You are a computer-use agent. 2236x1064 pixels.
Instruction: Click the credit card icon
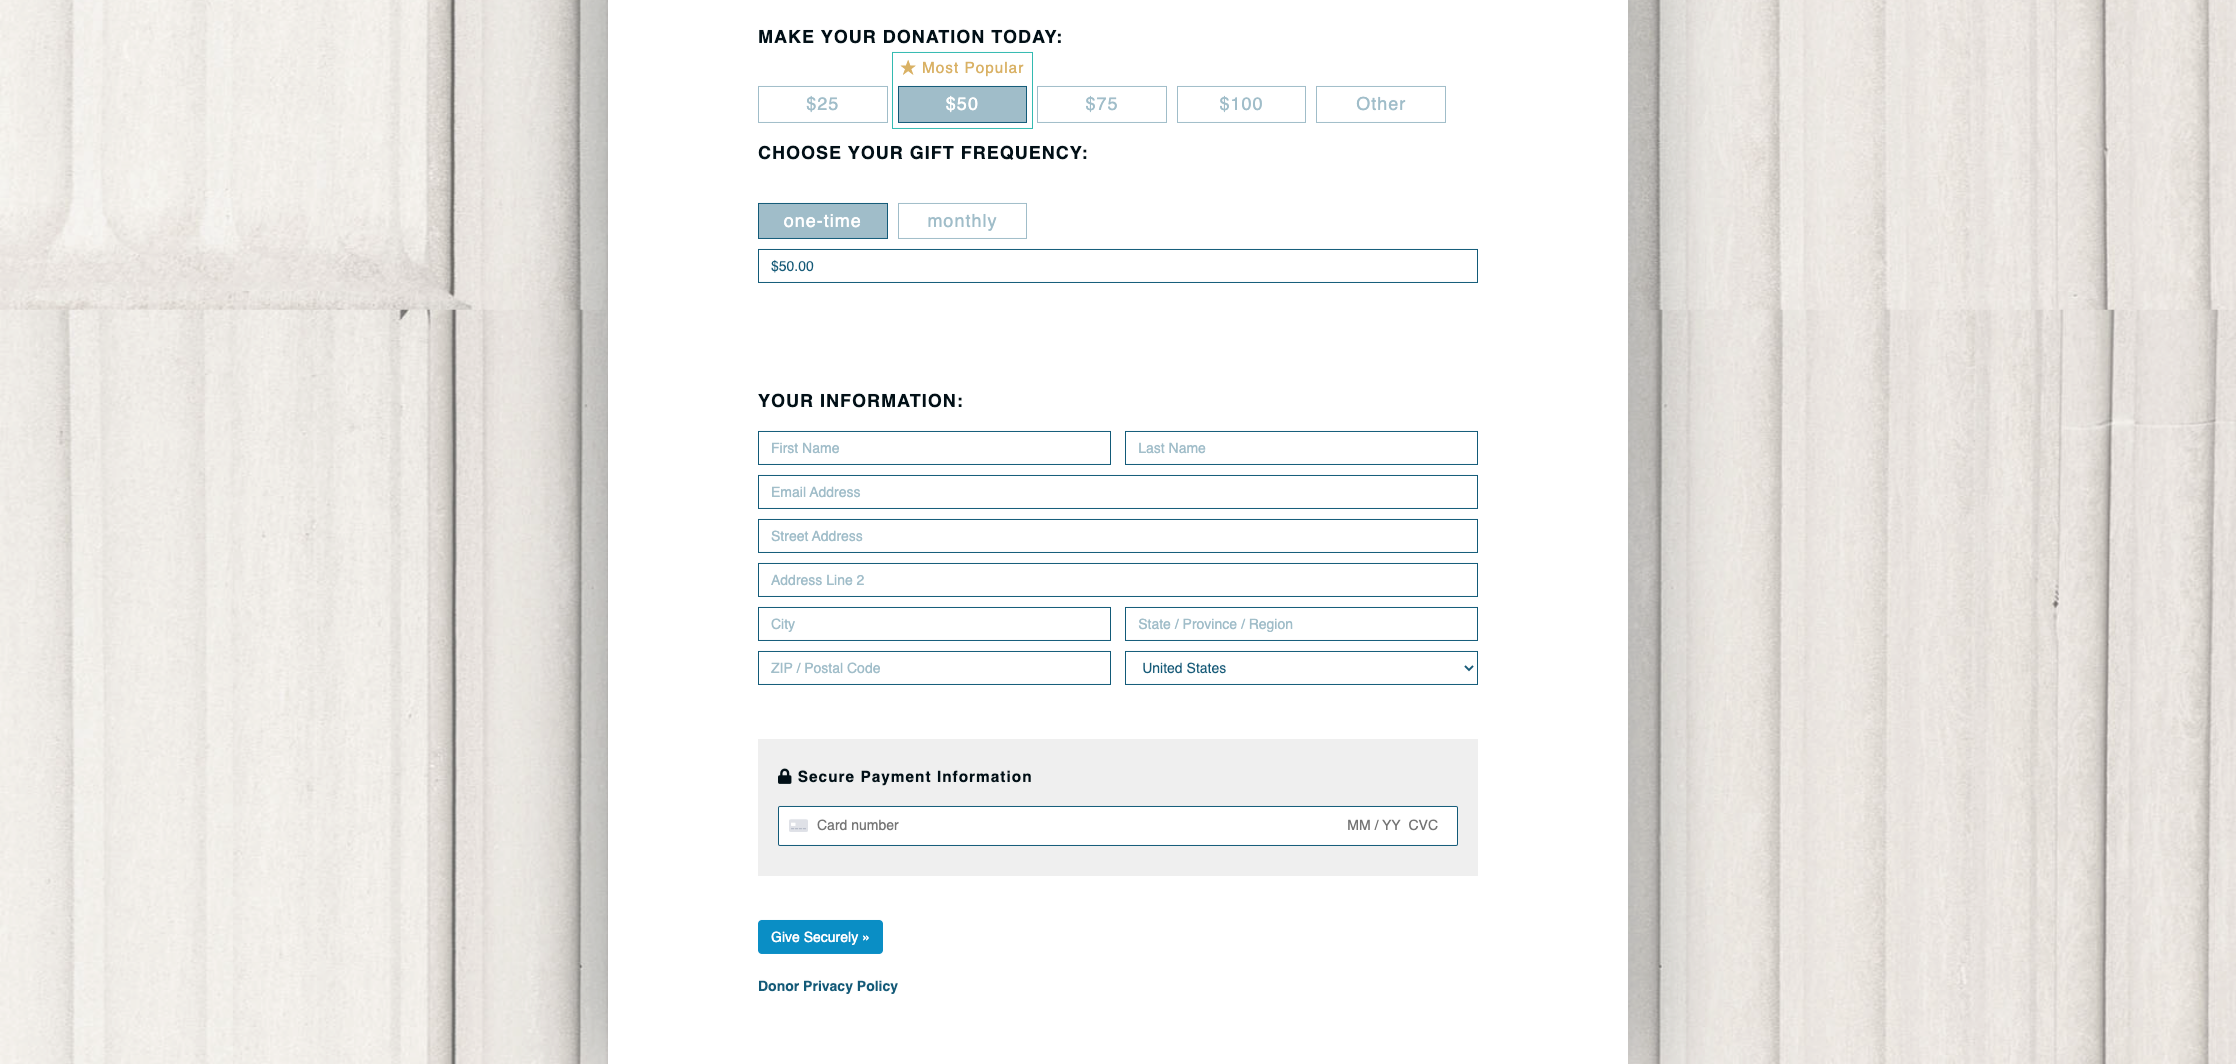(x=798, y=826)
